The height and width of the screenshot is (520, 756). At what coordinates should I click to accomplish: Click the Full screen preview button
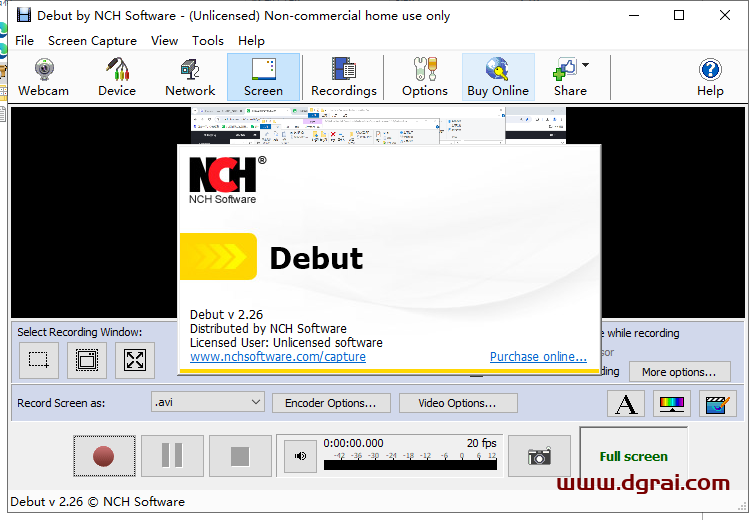[634, 456]
